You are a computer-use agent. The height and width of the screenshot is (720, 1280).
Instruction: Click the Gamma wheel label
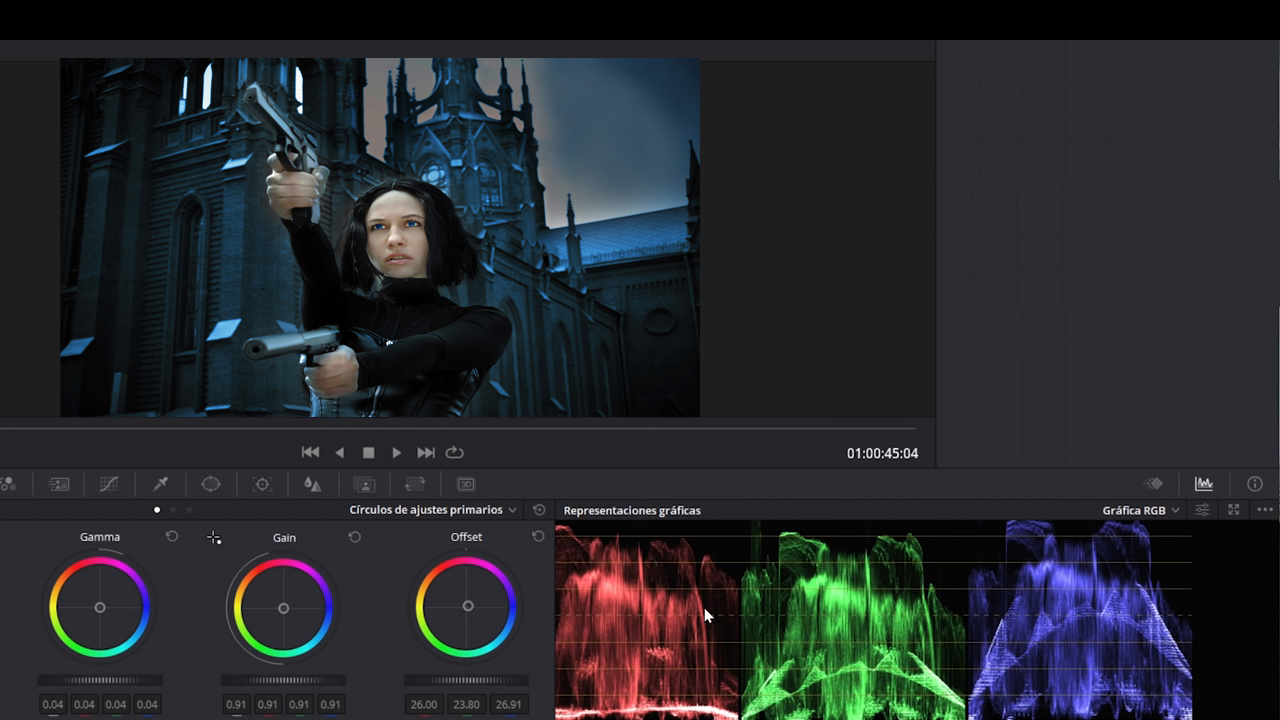(100, 537)
